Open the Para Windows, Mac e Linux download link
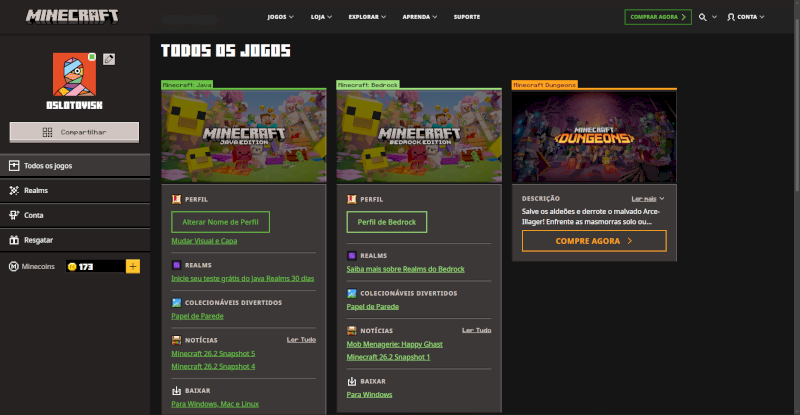The image size is (800, 415). (215, 404)
